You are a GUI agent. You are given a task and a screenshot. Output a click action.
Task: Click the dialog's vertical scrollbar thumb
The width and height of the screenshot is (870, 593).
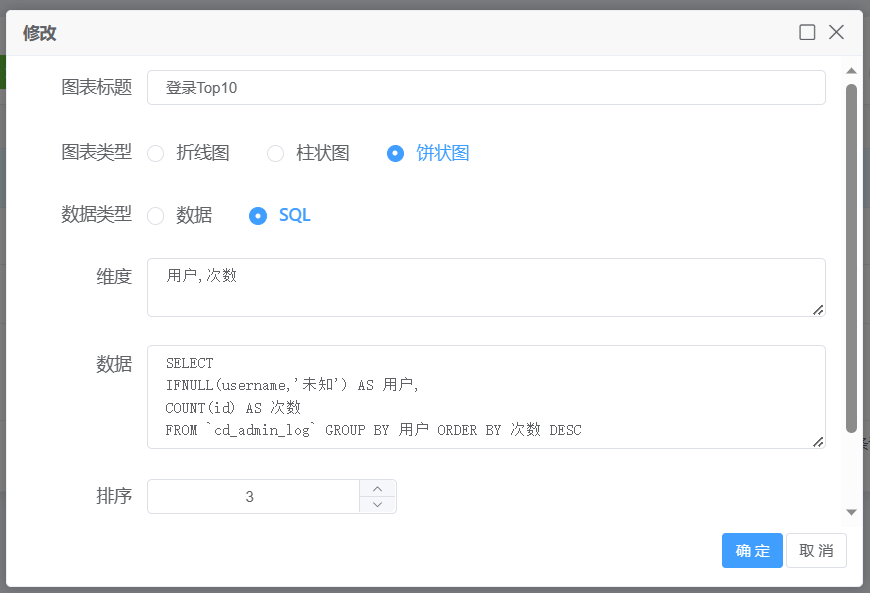point(851,258)
